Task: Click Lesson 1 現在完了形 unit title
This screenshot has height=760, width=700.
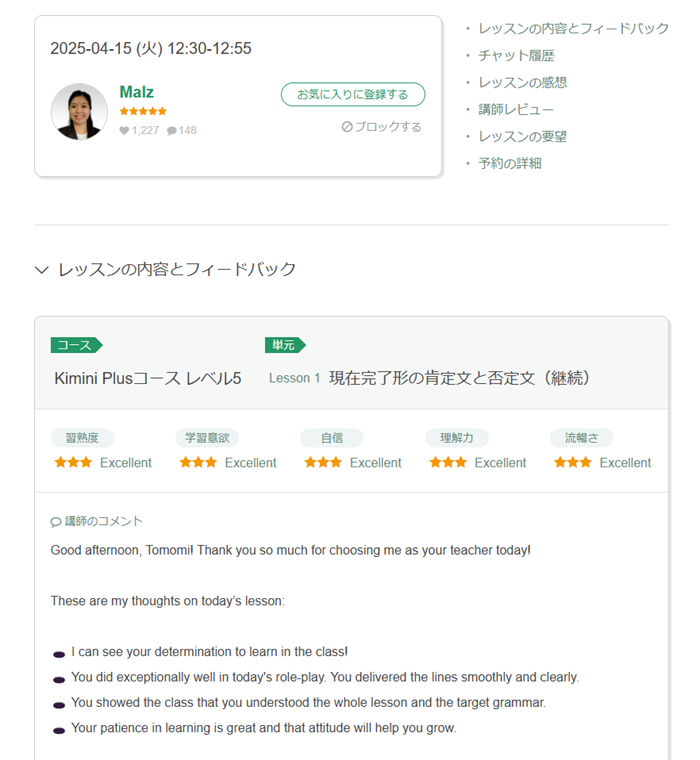Action: click(x=429, y=378)
